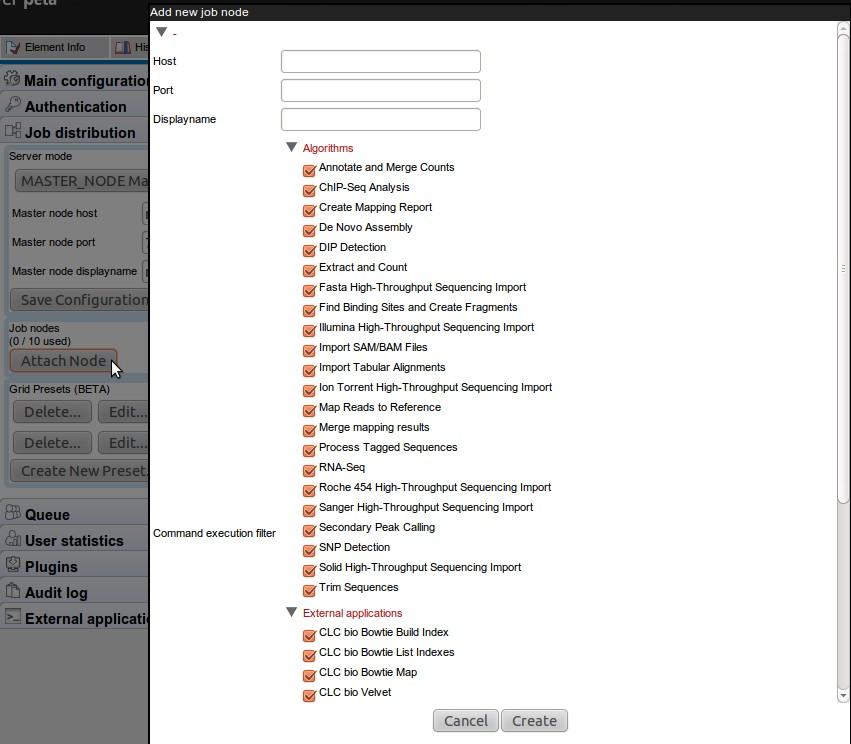Uncheck Merge mapping results
This screenshot has width=851, height=744.
(x=309, y=431)
